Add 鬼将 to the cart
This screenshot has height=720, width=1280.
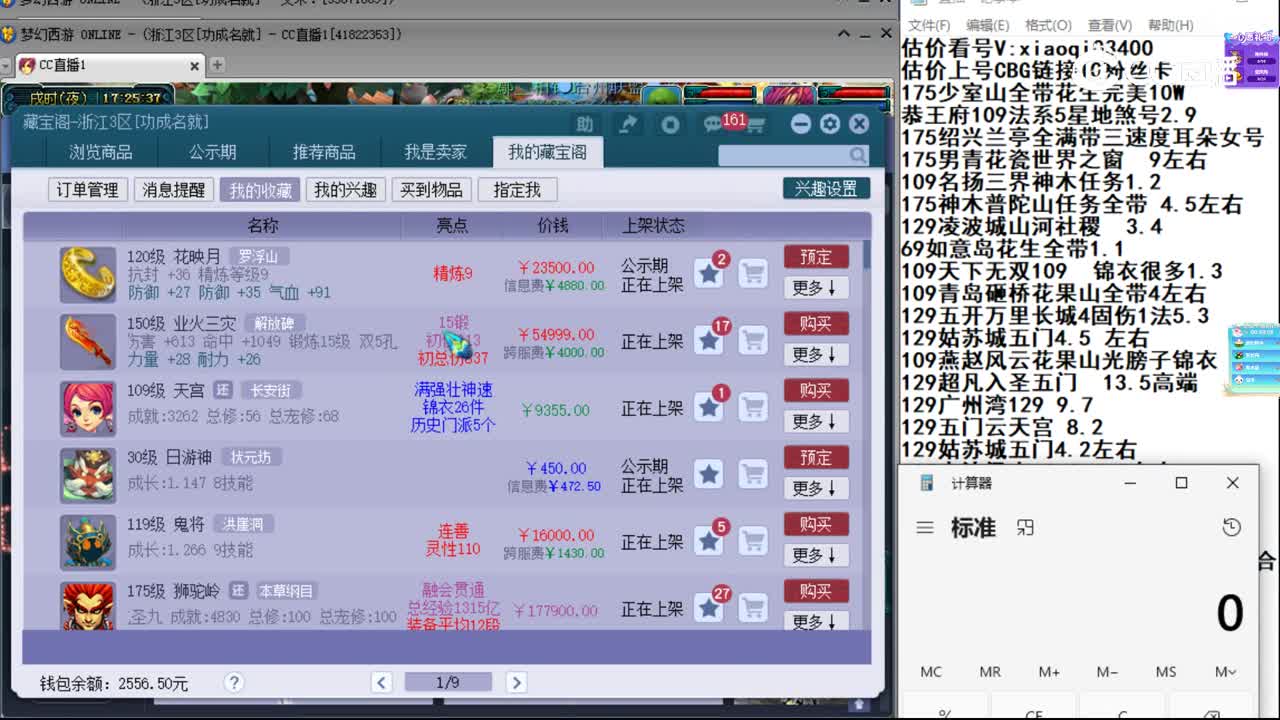click(x=753, y=541)
